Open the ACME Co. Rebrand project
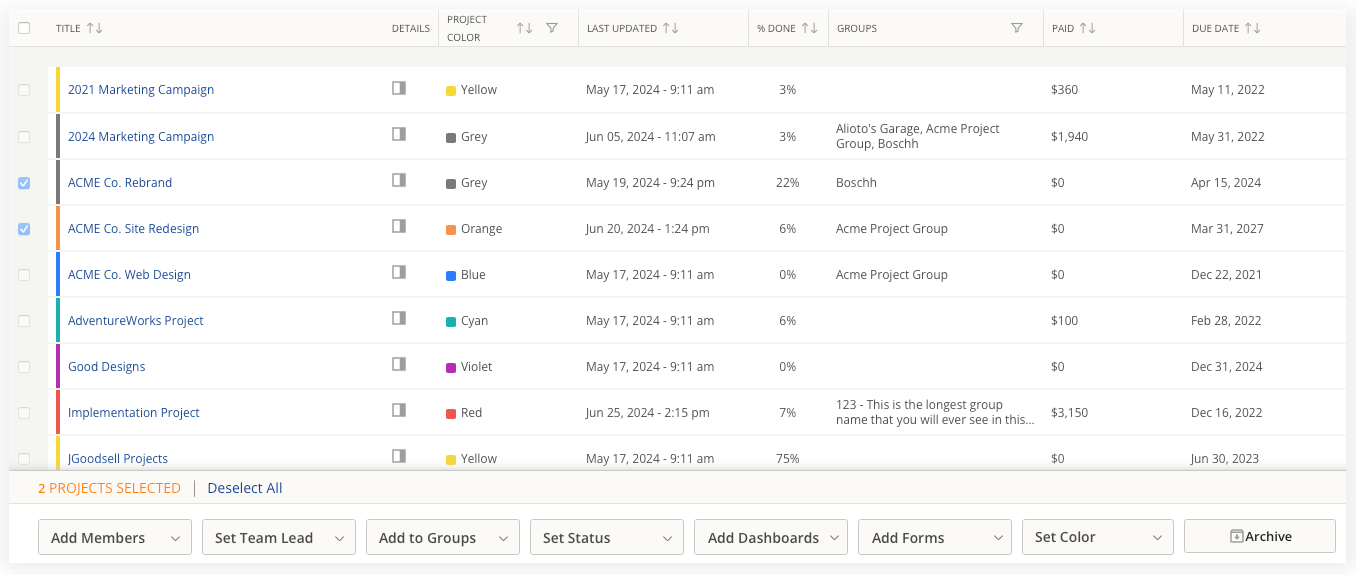 (120, 182)
